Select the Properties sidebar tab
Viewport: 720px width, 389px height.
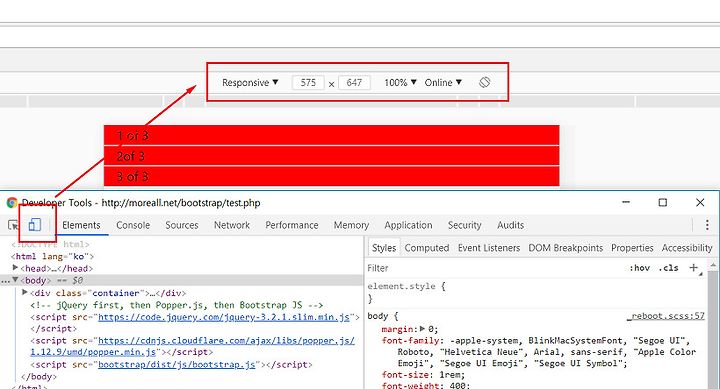pyautogui.click(x=632, y=248)
